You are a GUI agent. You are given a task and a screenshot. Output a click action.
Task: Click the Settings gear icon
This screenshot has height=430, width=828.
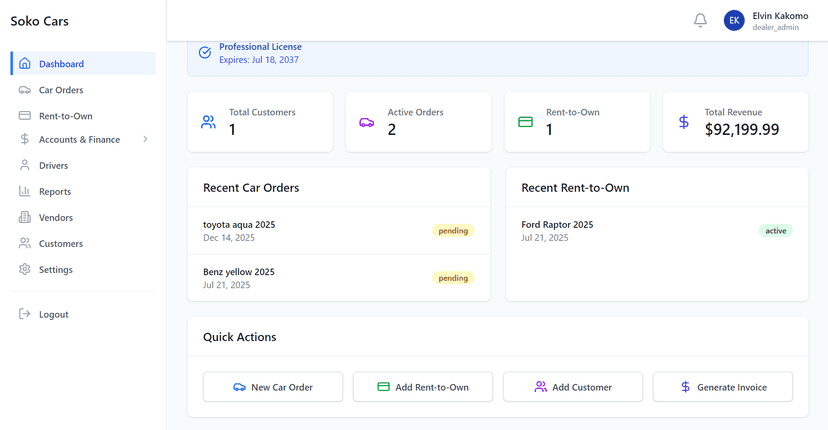[x=25, y=270]
